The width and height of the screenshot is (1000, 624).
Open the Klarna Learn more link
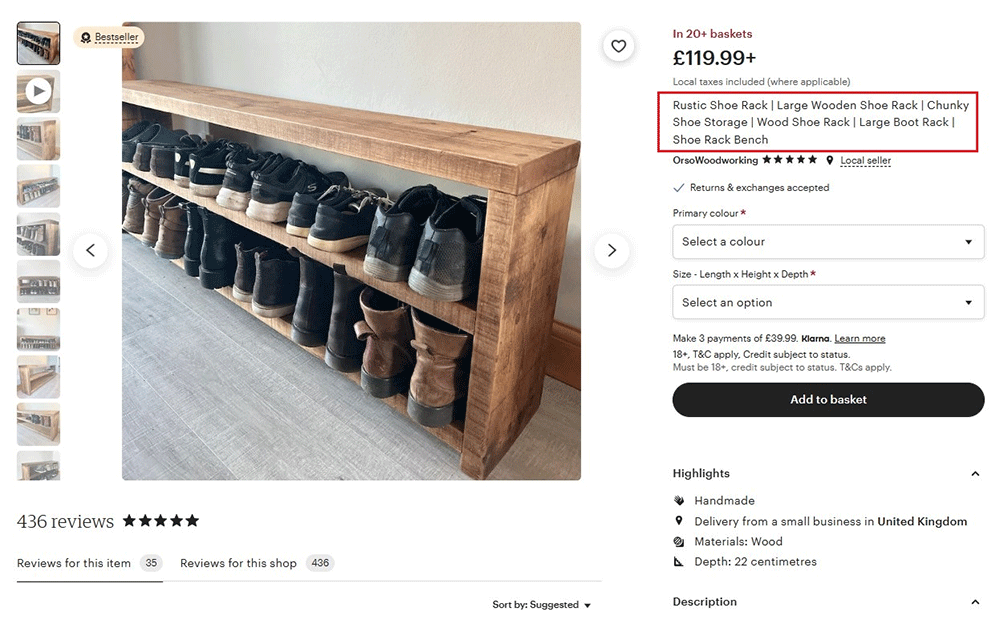tap(860, 339)
